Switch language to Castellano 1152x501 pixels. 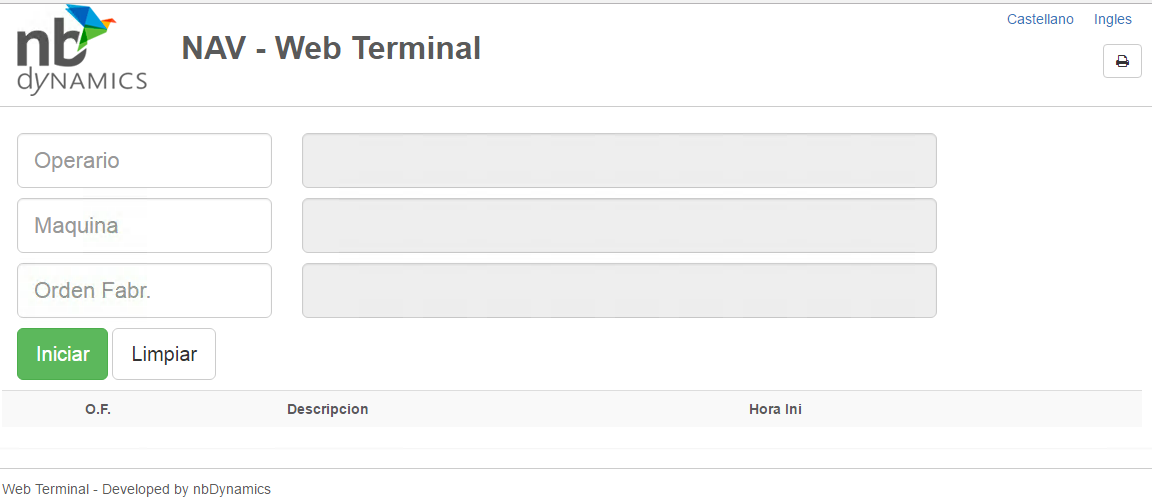[1040, 19]
